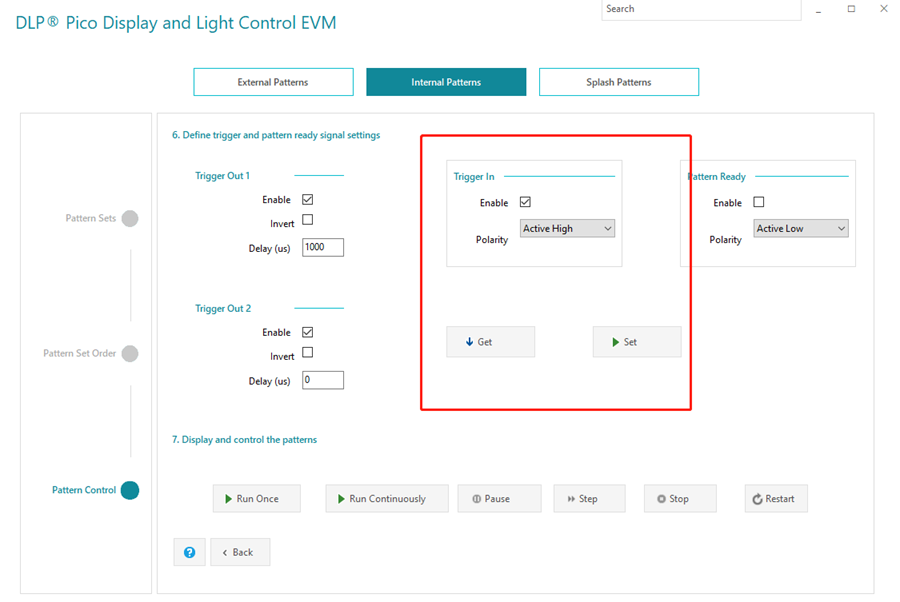Select the Pattern Set Order step circle
Viewport: 900px width, 602px height.
[130, 354]
